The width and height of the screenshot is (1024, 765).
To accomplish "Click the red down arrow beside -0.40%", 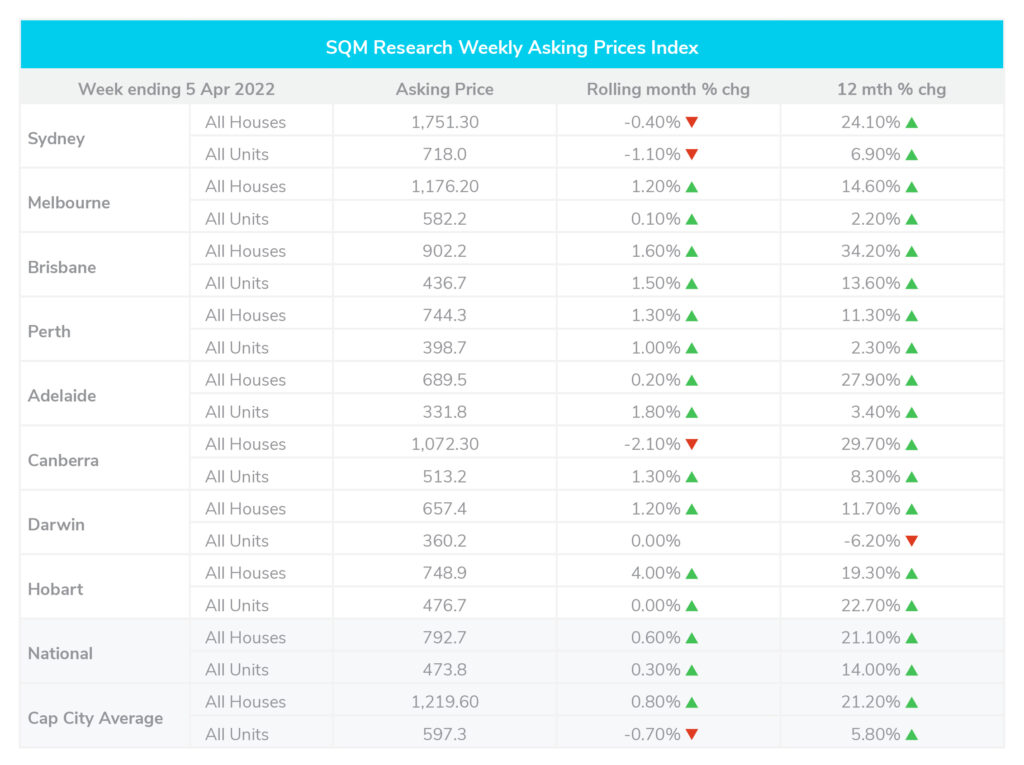I will click(x=692, y=122).
